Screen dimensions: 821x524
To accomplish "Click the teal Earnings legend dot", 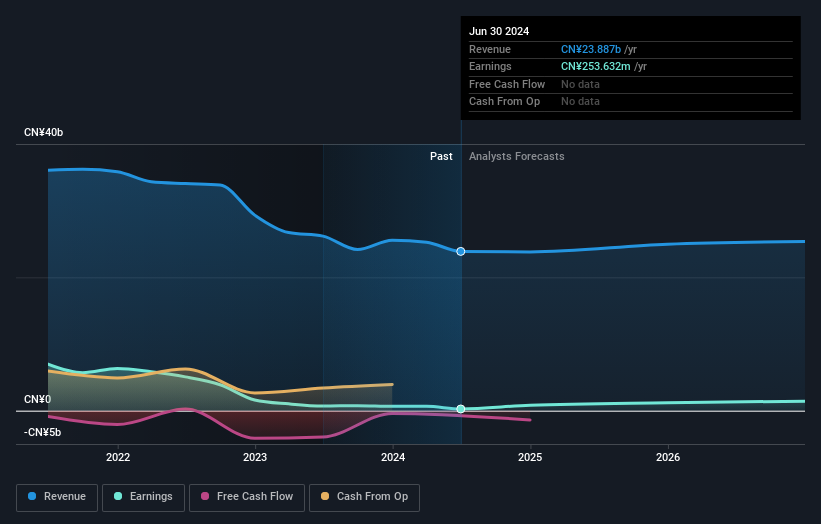I will [x=118, y=496].
